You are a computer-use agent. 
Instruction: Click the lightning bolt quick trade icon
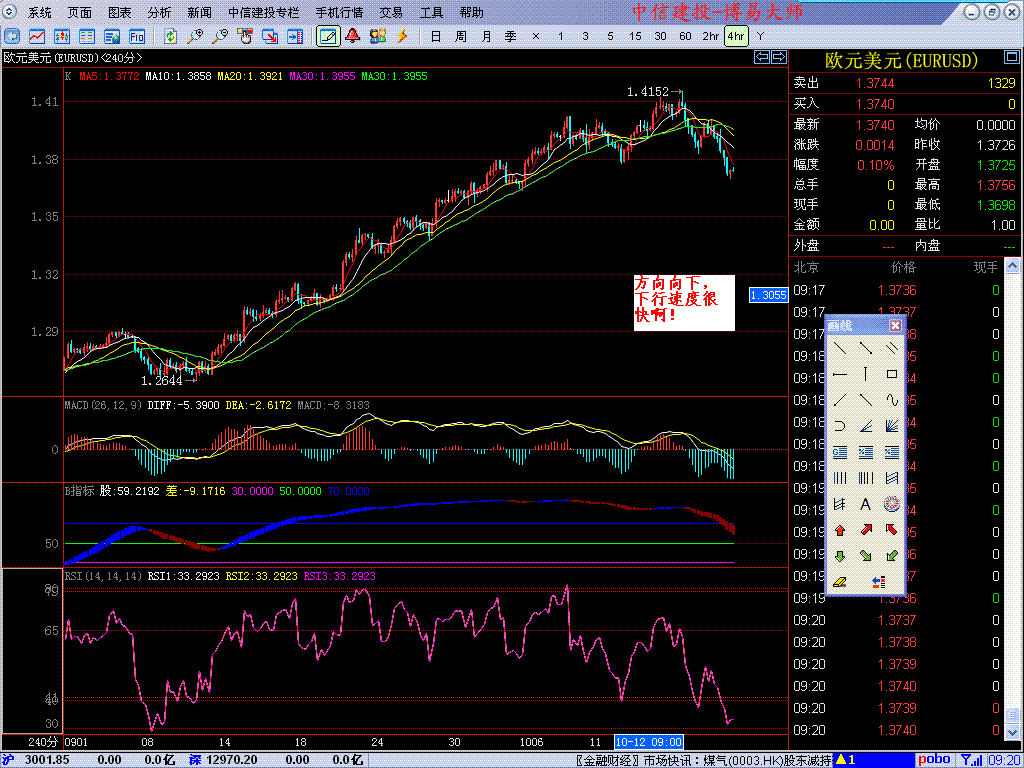403,36
